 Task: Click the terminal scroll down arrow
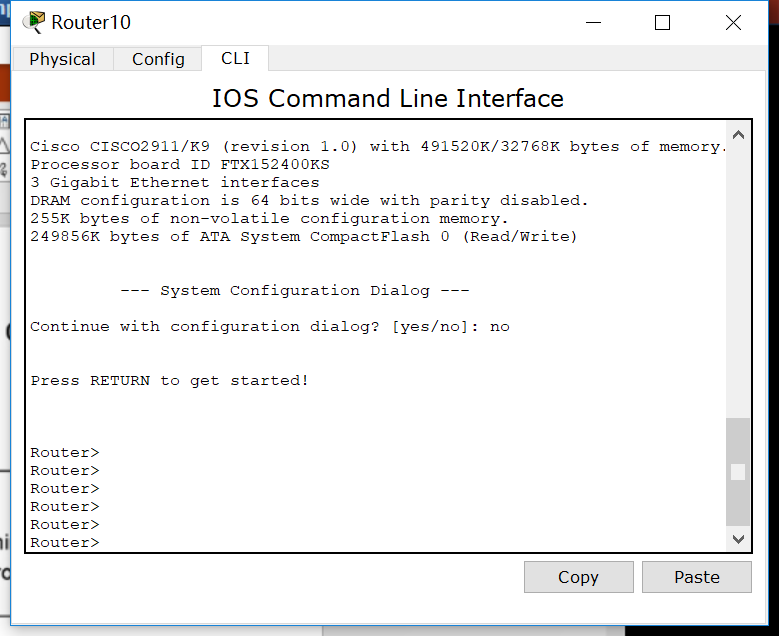tap(738, 539)
